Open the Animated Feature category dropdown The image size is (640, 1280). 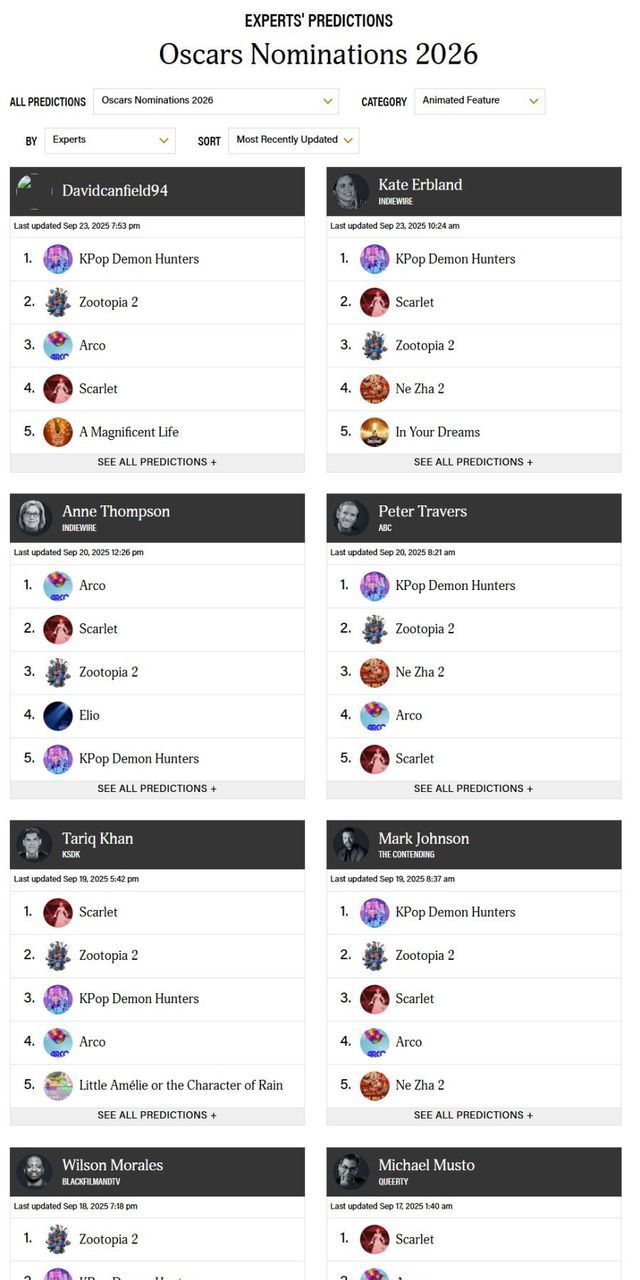[x=479, y=101]
